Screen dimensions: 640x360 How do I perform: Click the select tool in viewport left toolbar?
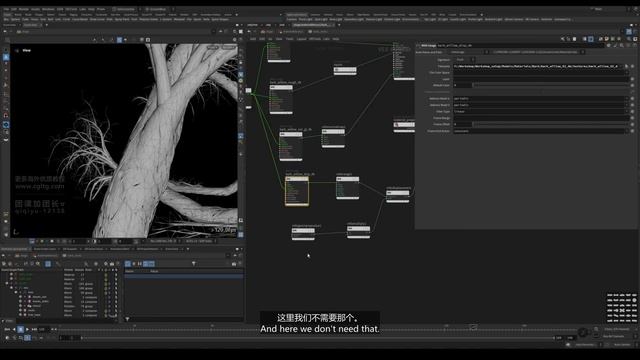pos(6,57)
